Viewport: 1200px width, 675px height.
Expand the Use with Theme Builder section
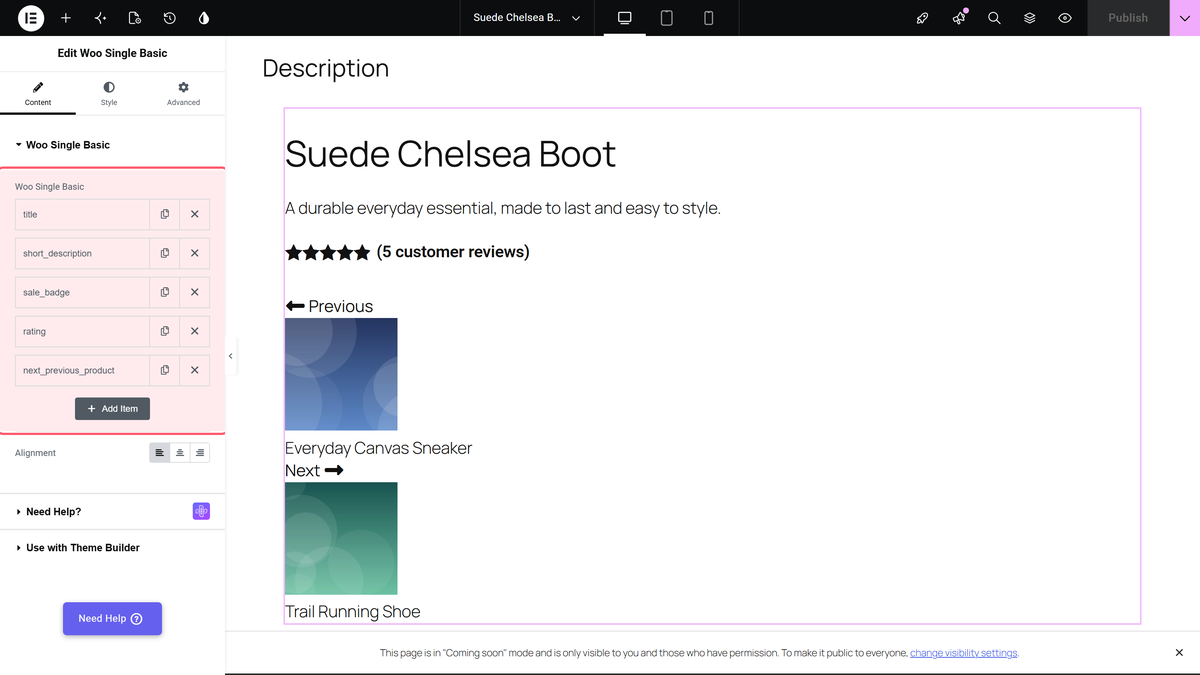(x=112, y=548)
